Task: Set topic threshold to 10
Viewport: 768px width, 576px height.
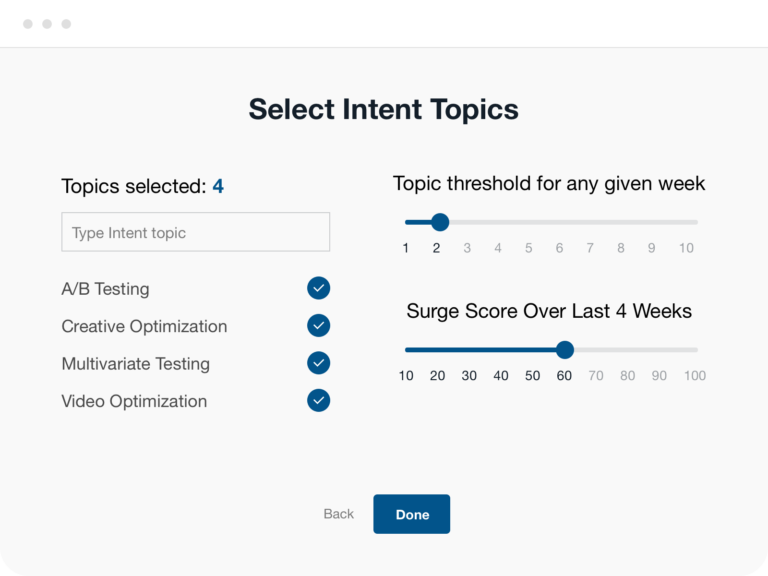Action: [686, 248]
